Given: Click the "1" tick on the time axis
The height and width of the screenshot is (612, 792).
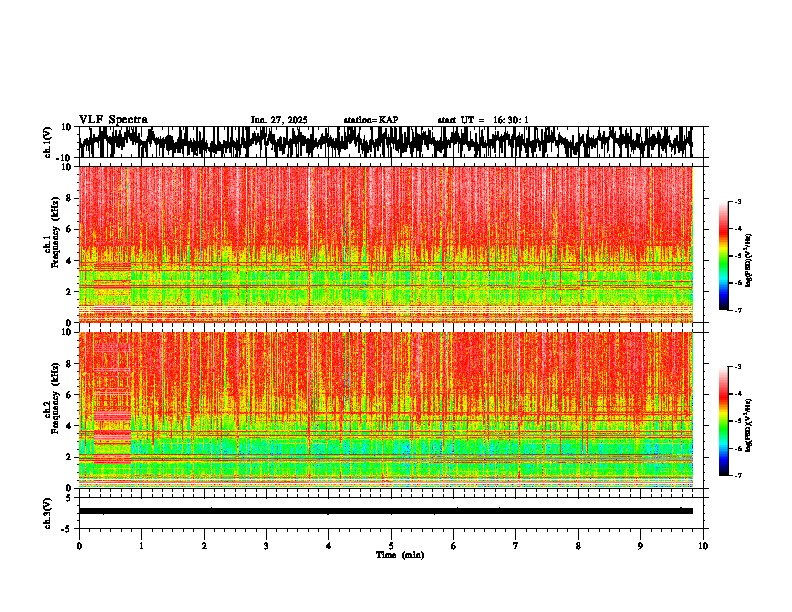Looking at the screenshot, I should [x=141, y=546].
